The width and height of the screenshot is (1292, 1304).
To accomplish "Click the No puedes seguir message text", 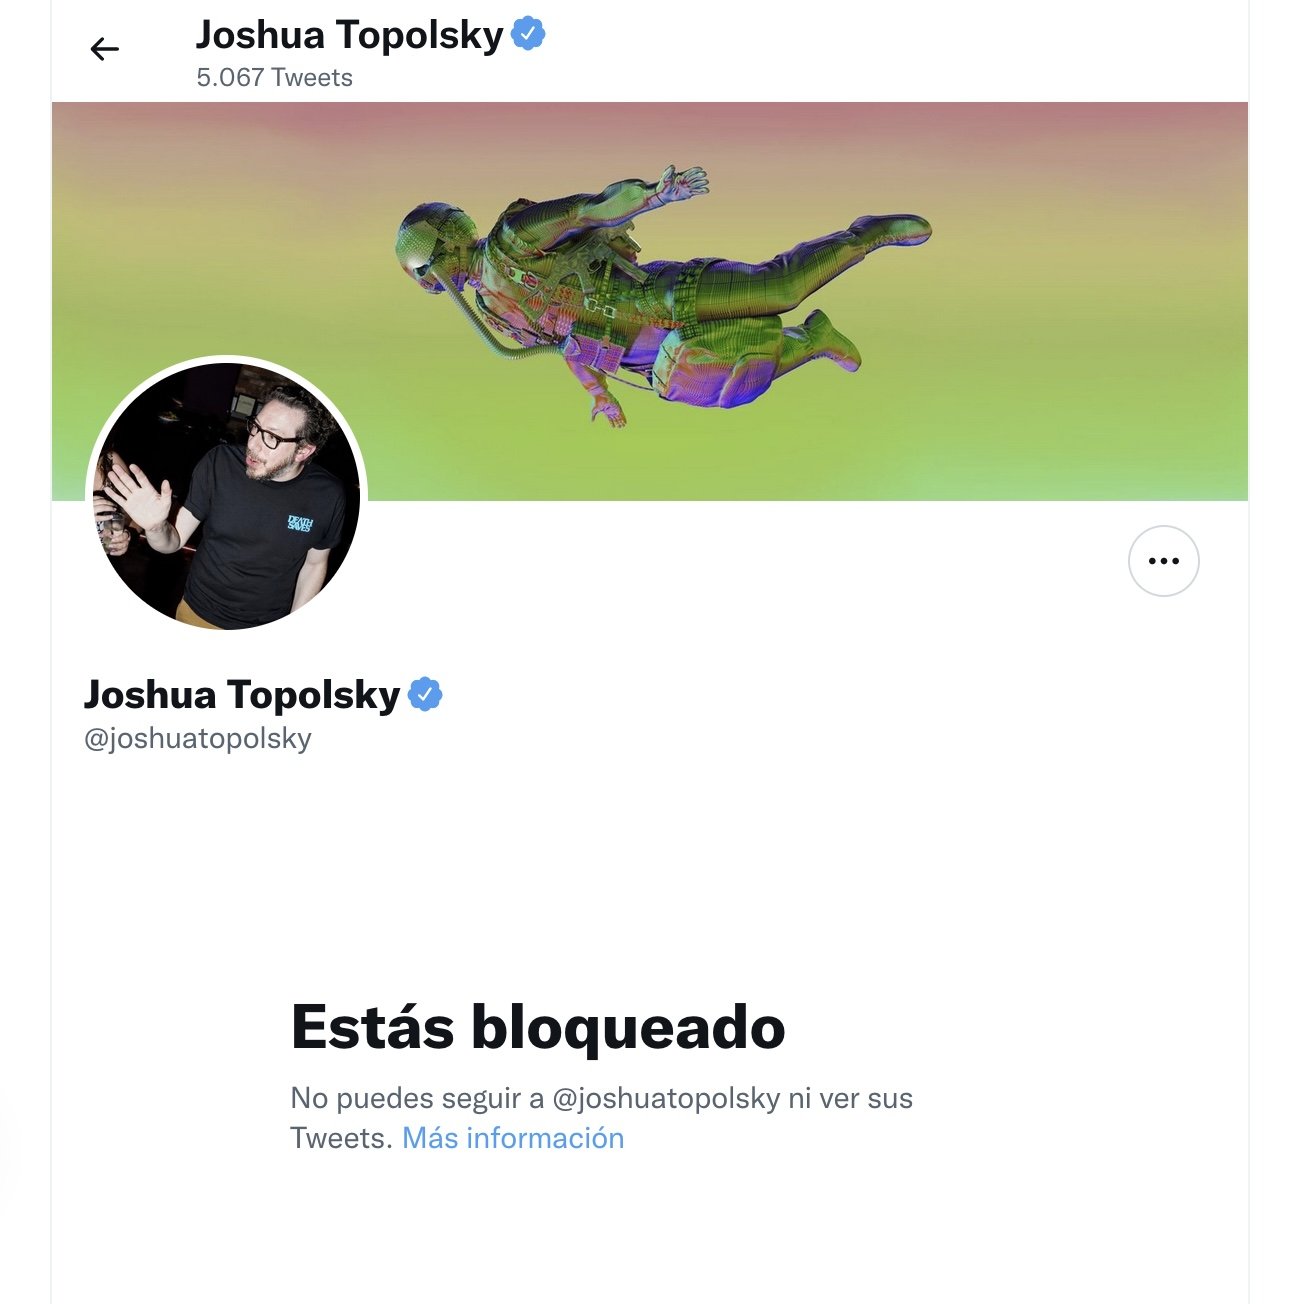I will (601, 1118).
